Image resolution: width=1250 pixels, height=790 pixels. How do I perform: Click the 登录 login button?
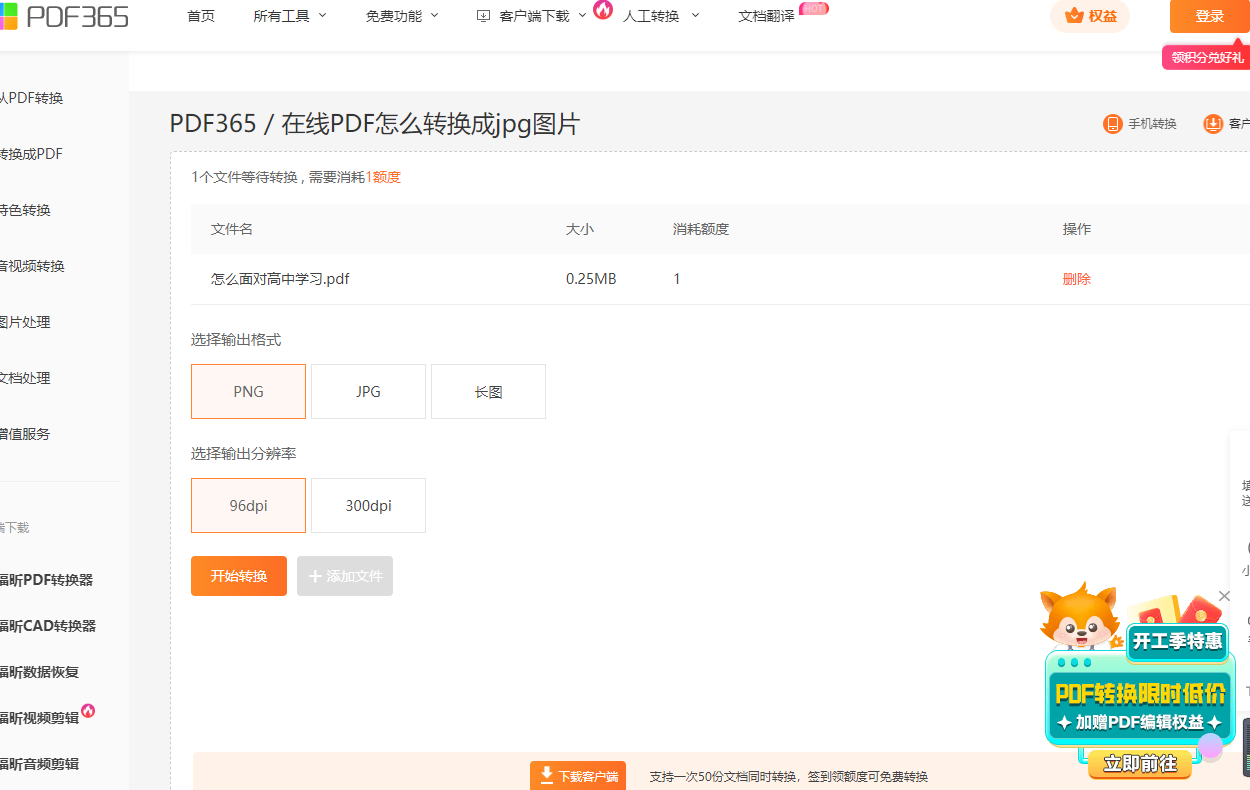1210,16
